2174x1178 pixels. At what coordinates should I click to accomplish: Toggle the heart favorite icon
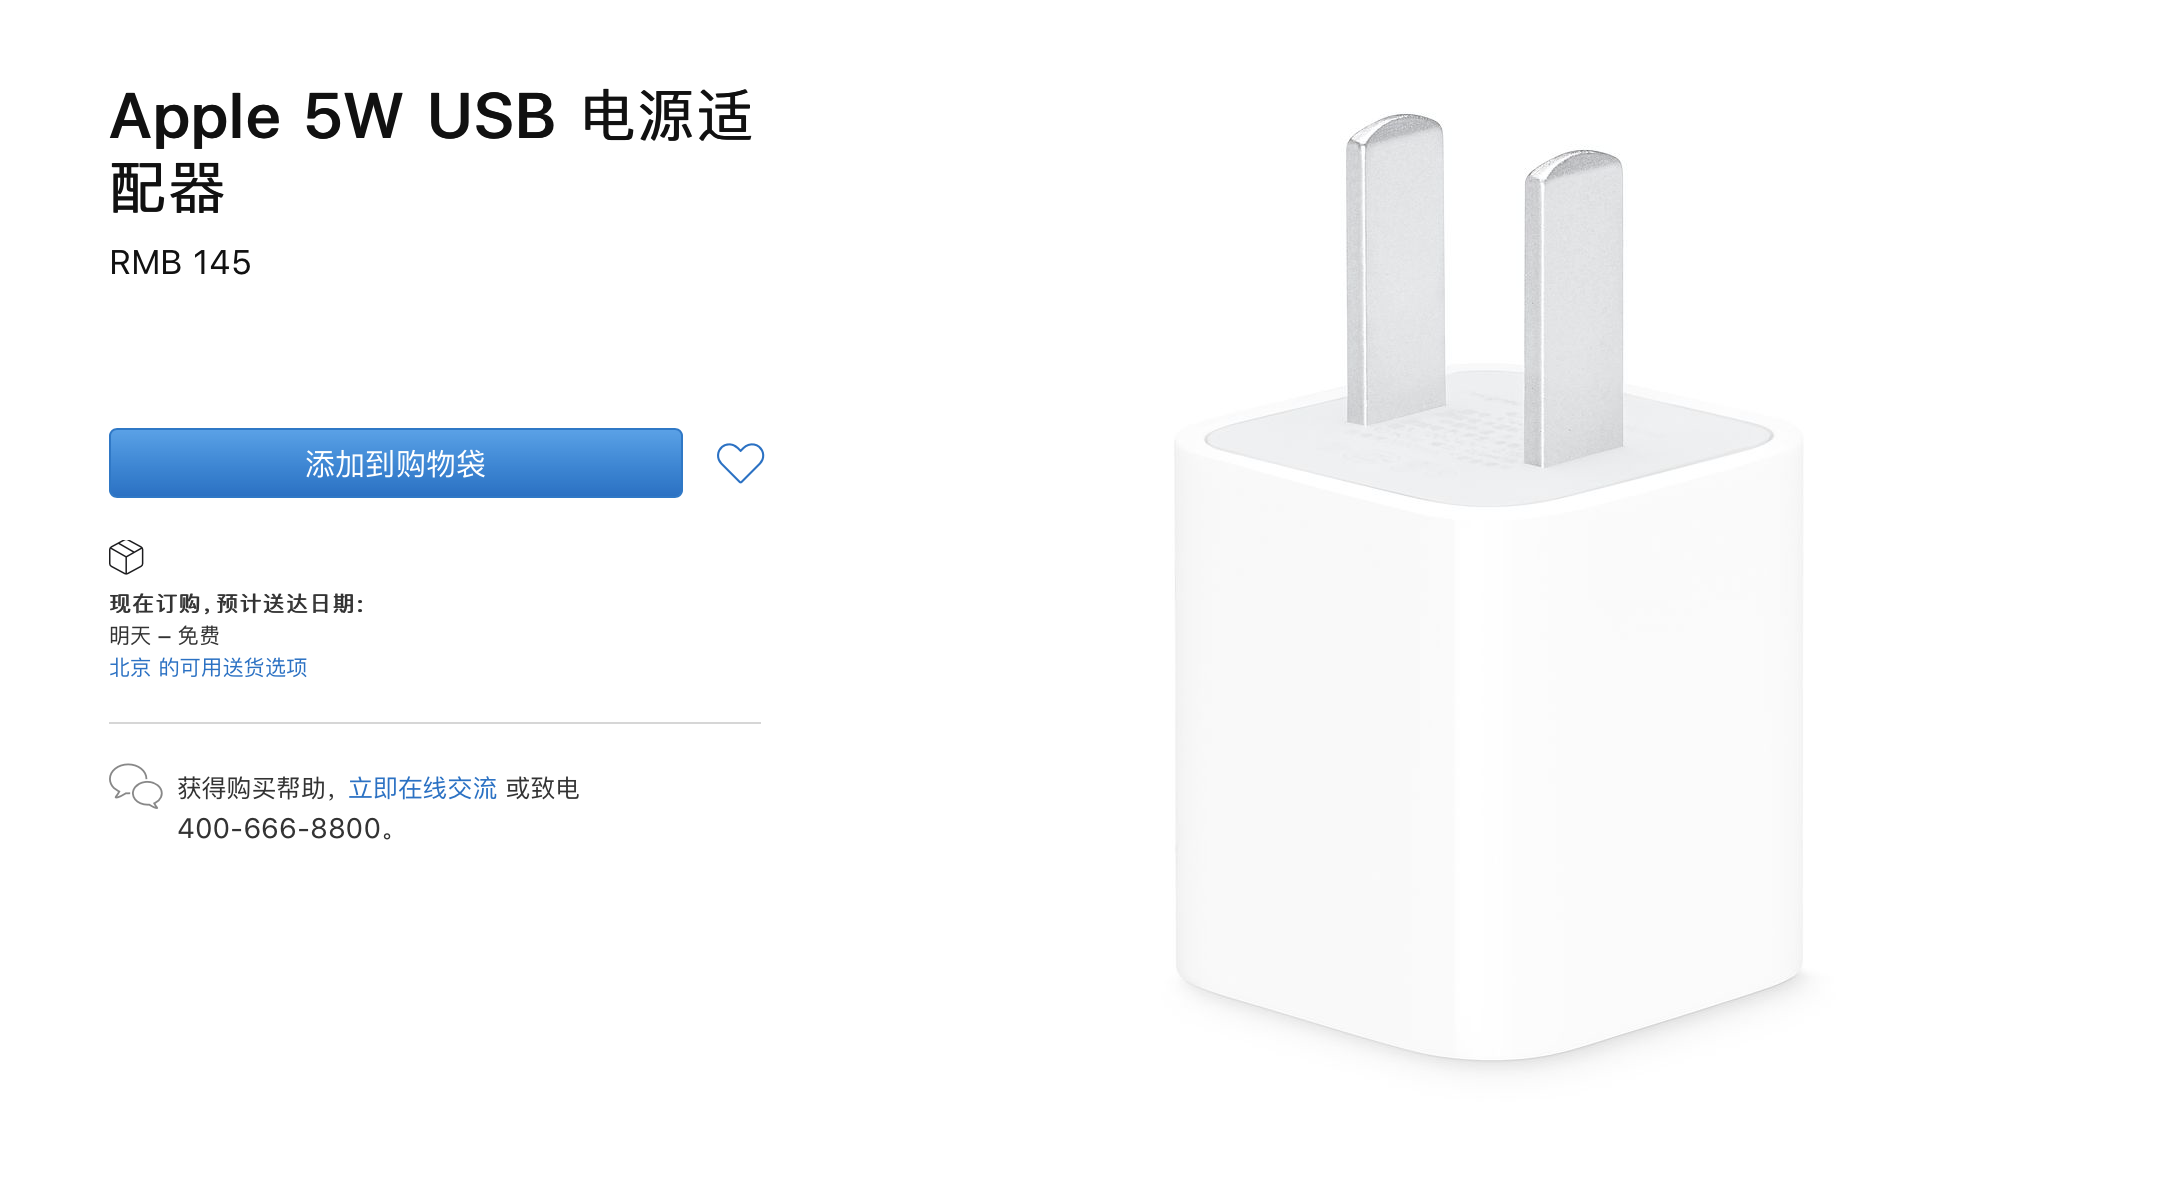click(x=740, y=462)
